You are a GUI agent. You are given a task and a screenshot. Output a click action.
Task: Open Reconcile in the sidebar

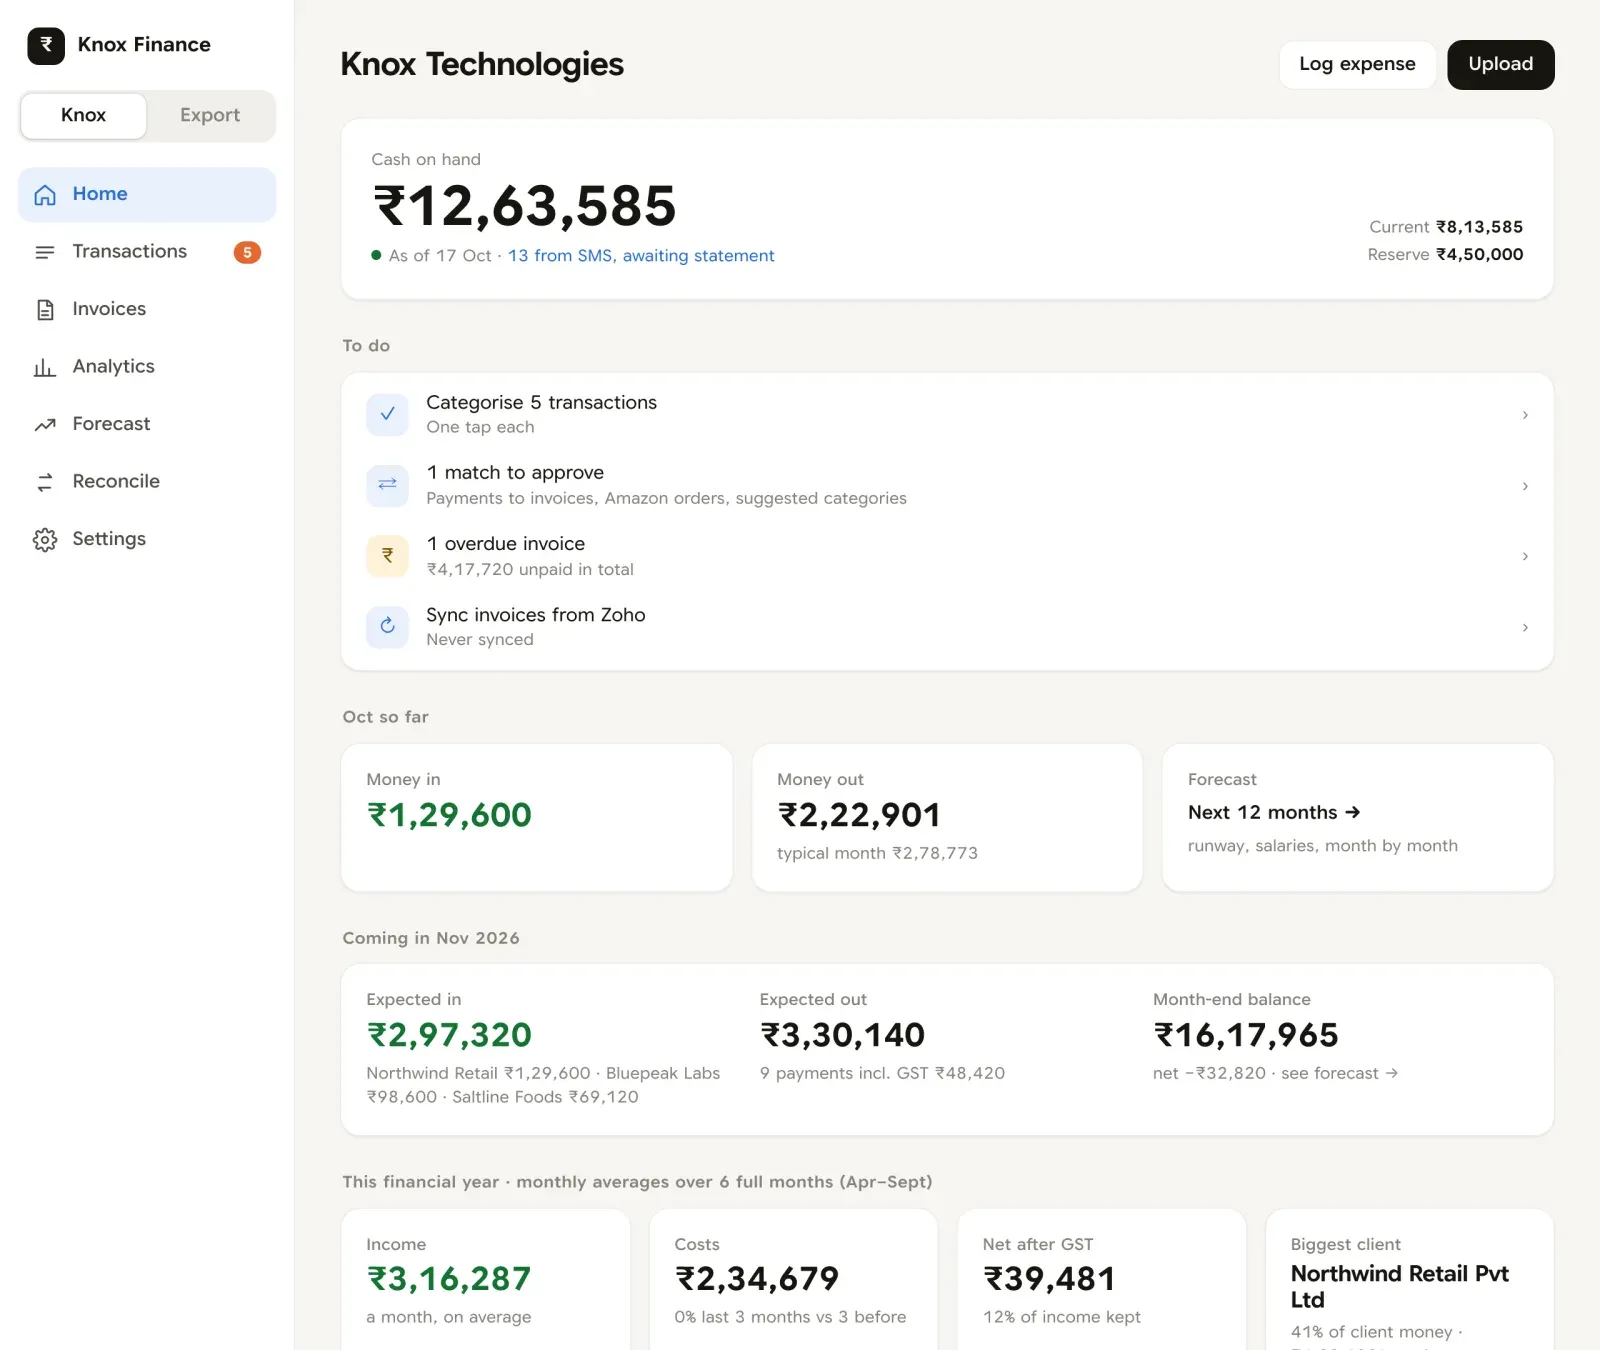pyautogui.click(x=147, y=482)
